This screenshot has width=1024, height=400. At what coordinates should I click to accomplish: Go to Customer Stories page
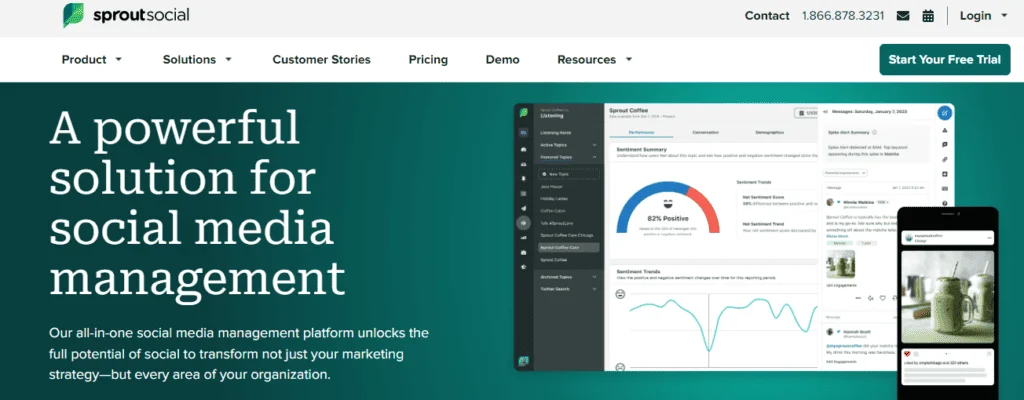321,59
